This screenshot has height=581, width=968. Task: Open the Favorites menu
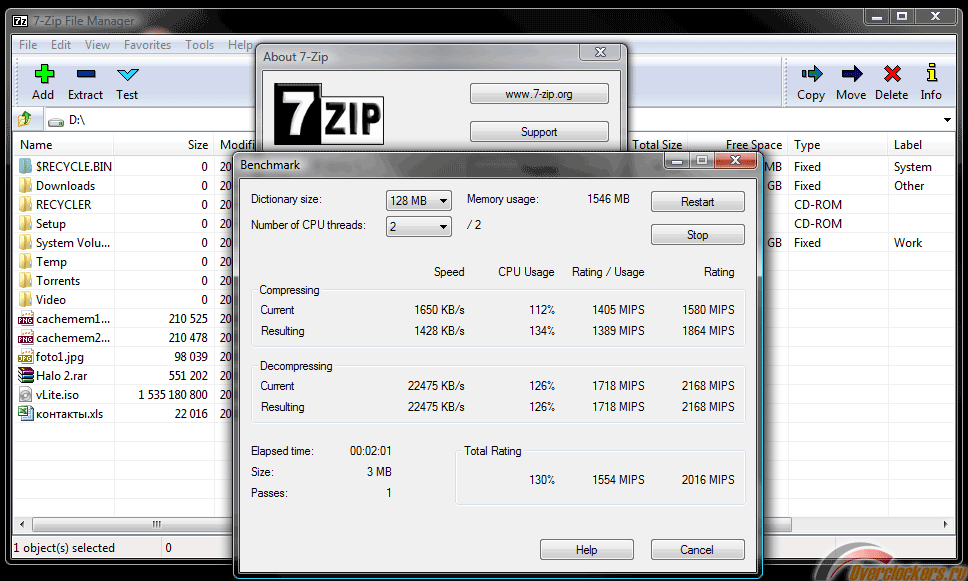pyautogui.click(x=147, y=44)
